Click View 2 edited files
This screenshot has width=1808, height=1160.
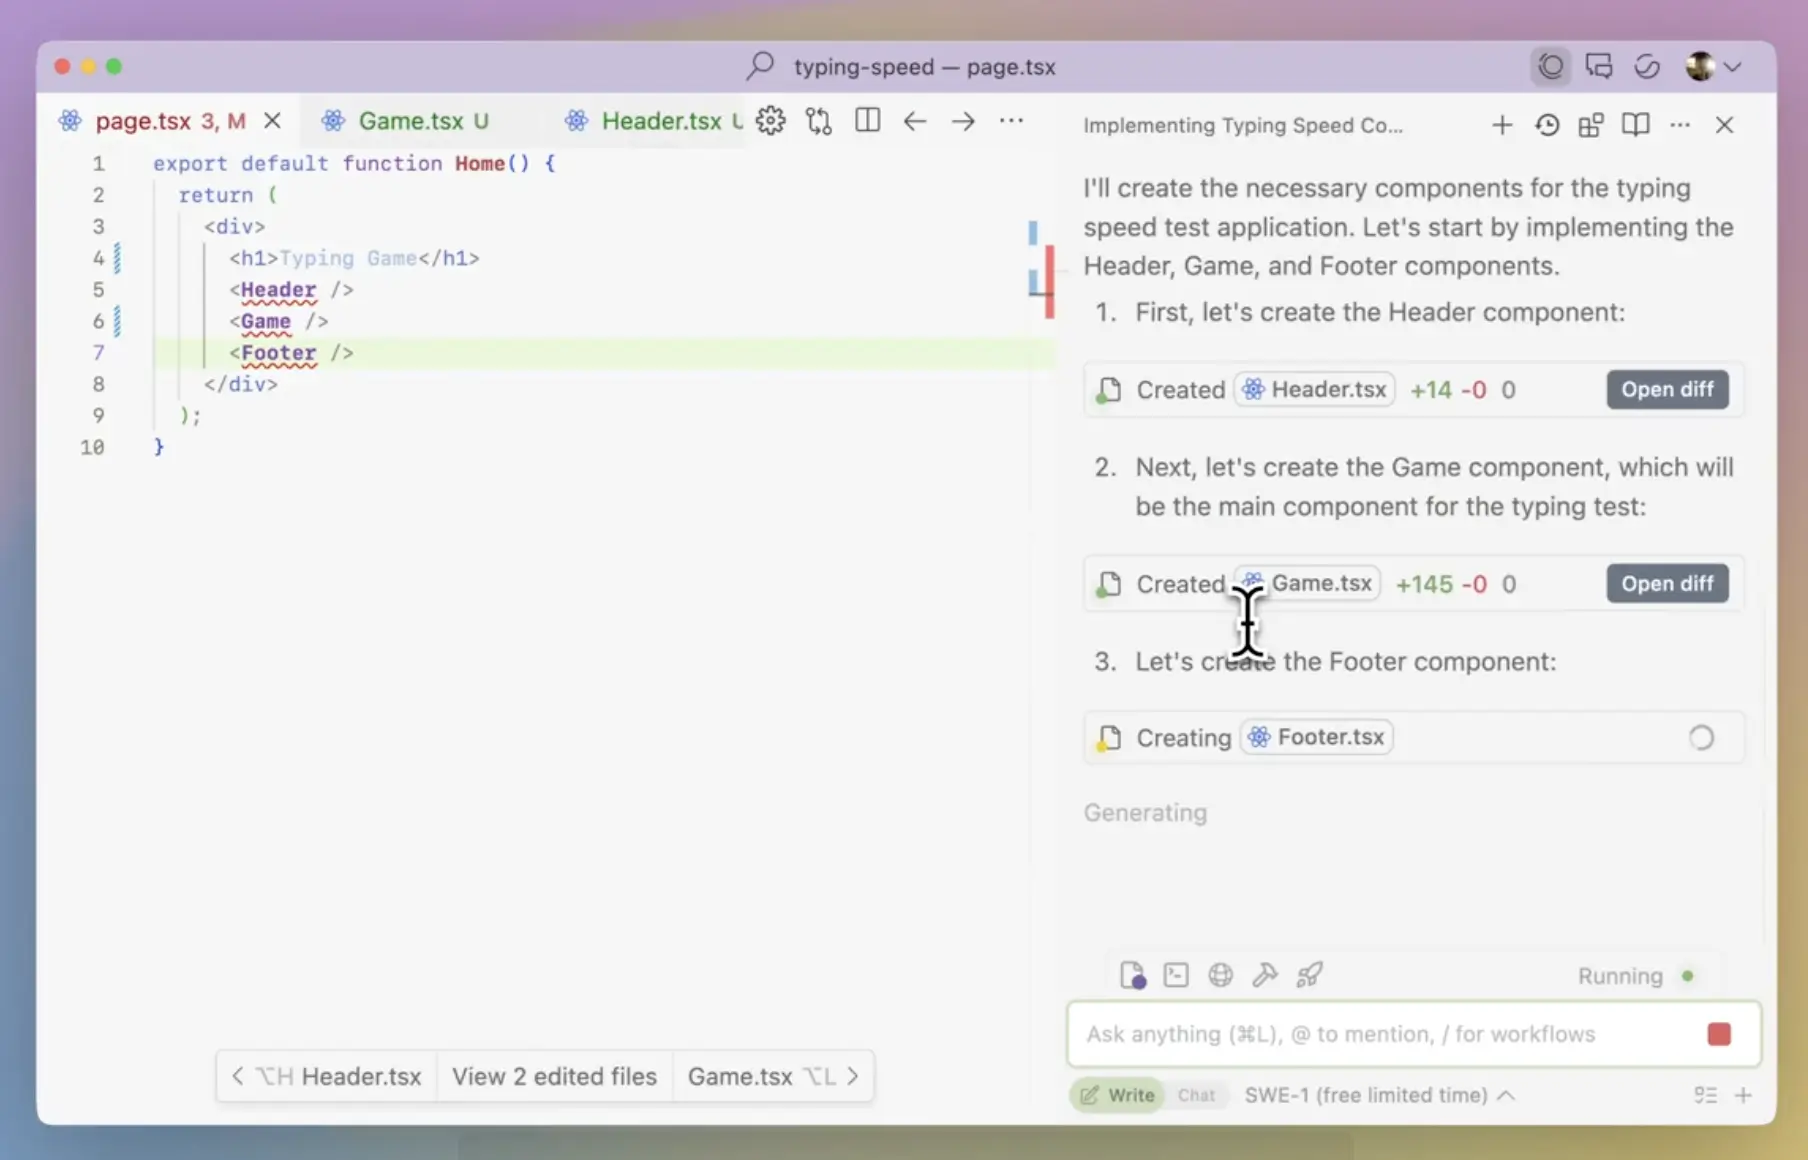554,1076
